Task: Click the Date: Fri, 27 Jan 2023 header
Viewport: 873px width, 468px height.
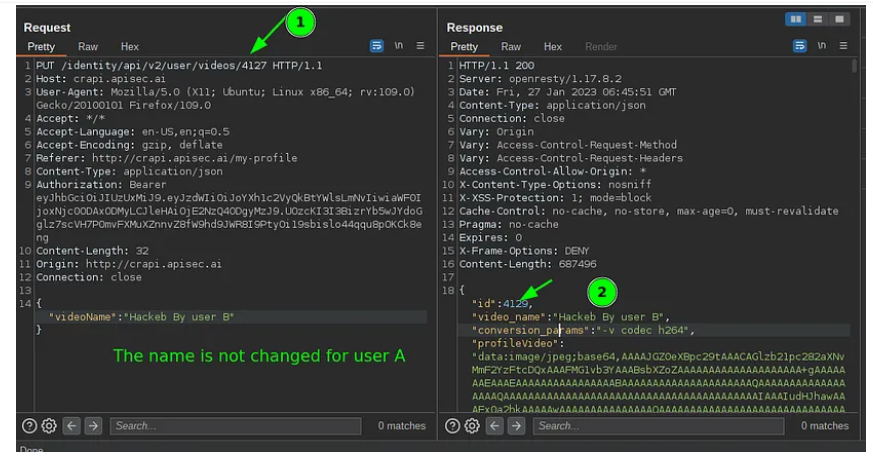Action: (567, 92)
